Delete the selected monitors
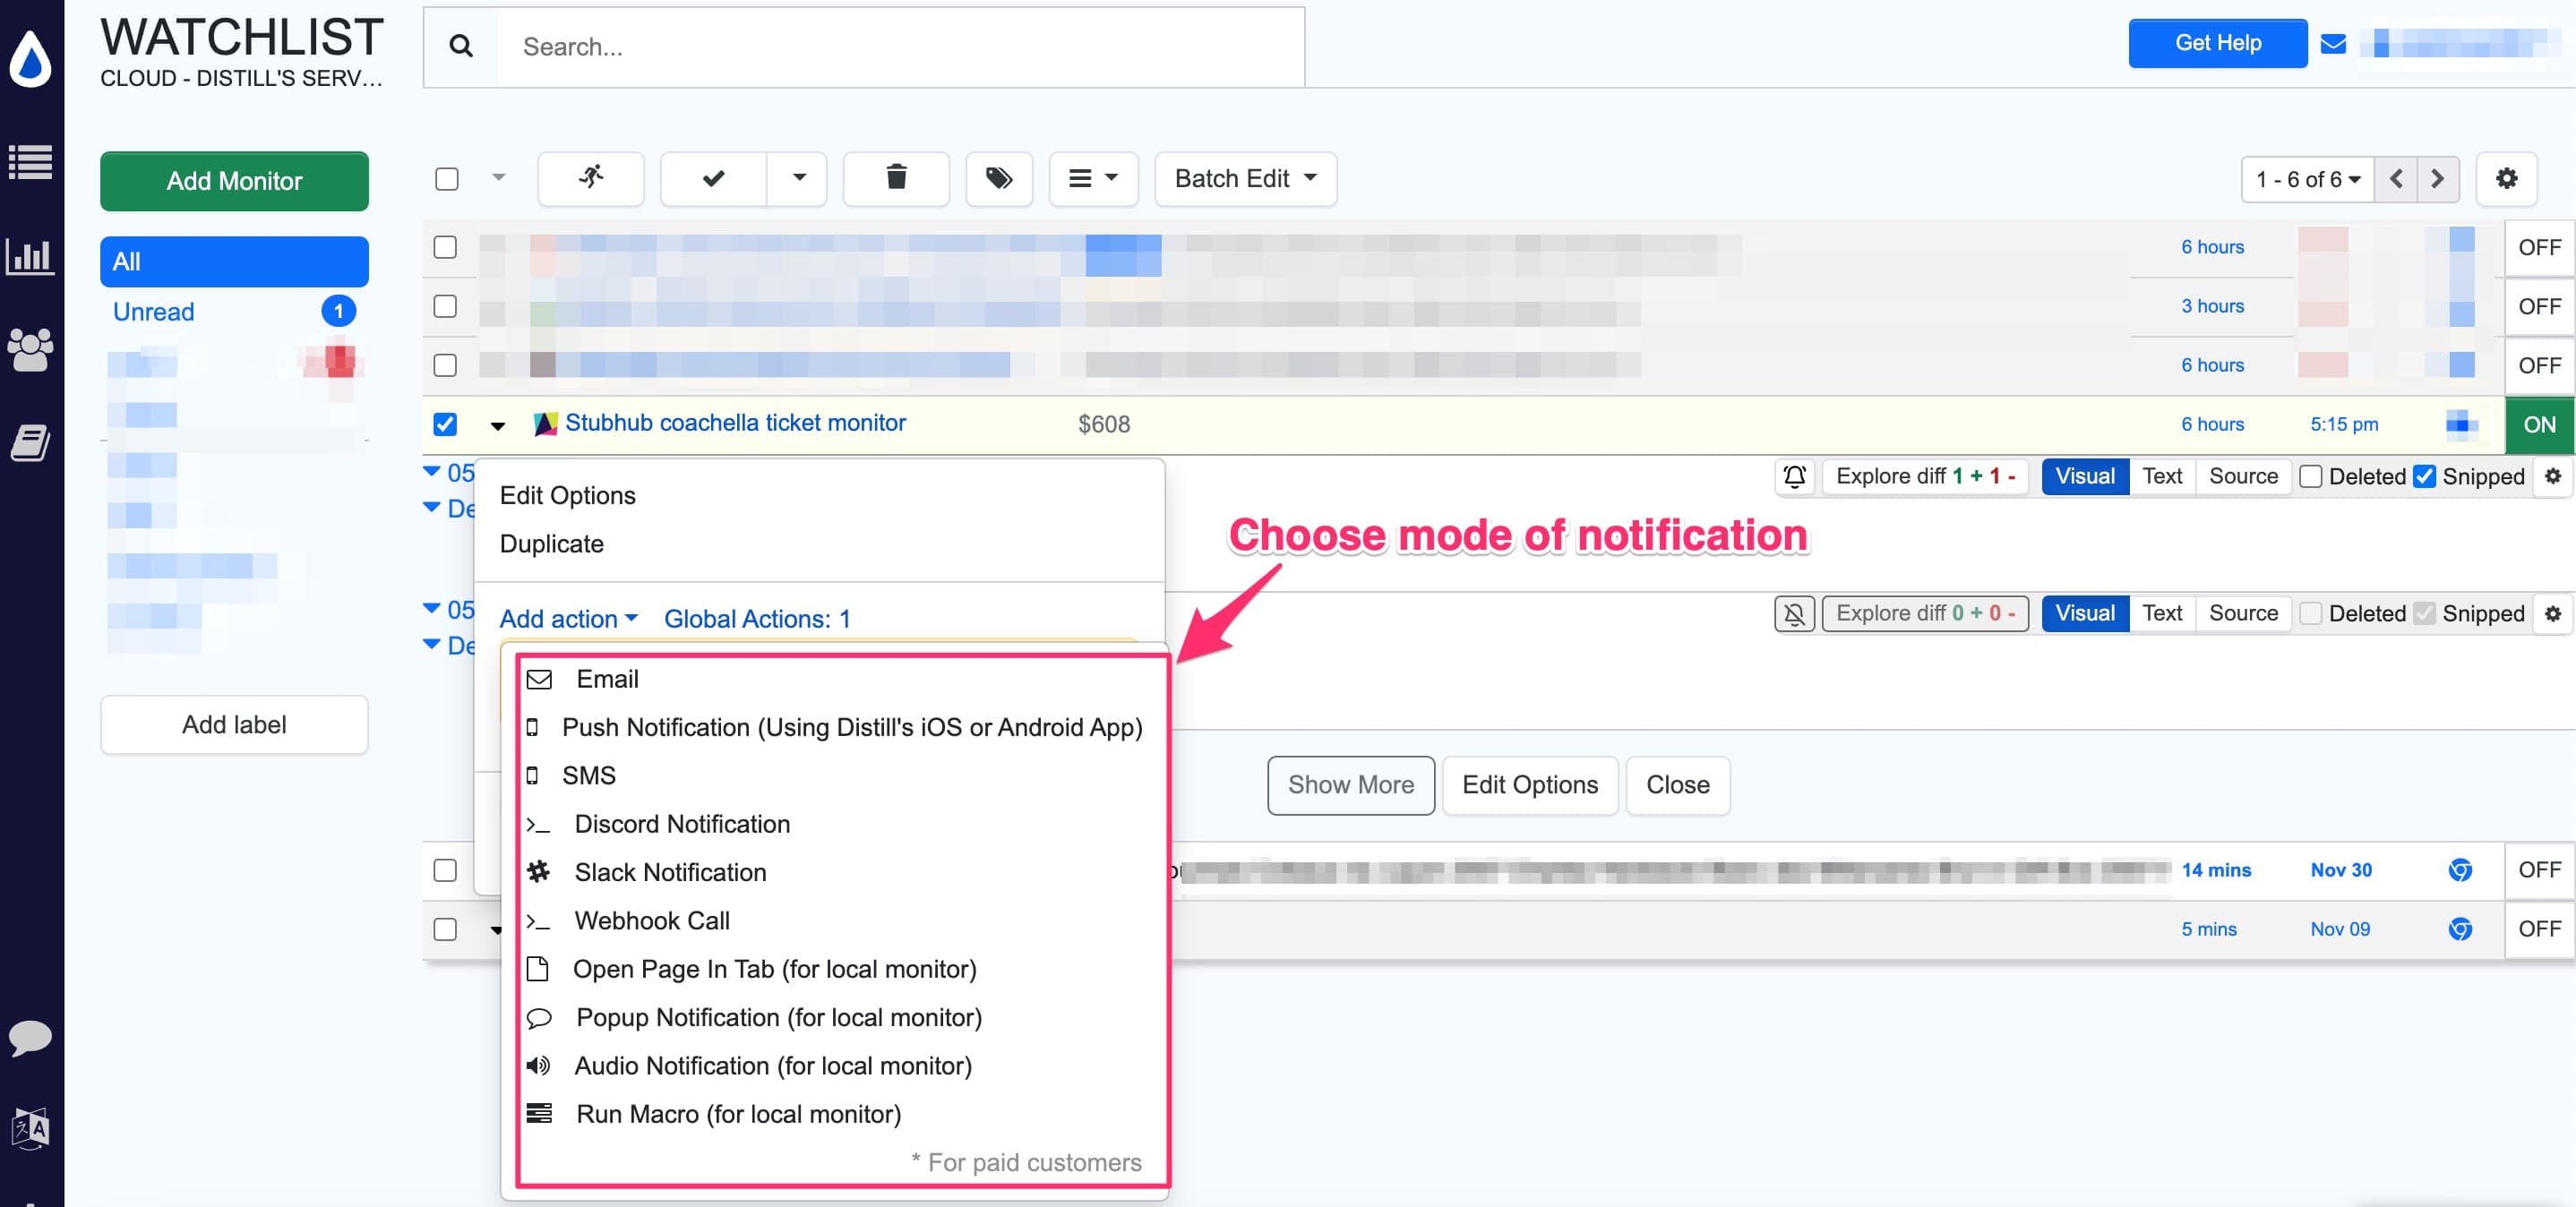The width and height of the screenshot is (2576, 1207). coord(895,179)
